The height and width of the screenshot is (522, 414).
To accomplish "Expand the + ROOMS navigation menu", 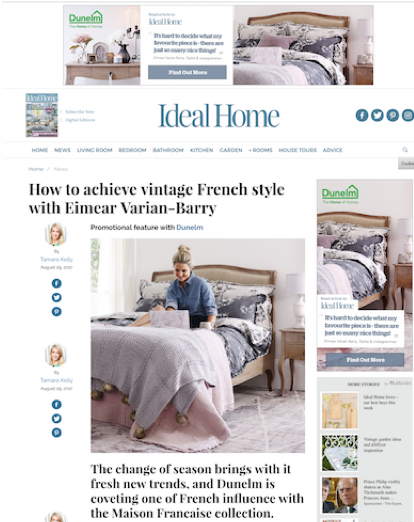I will [261, 150].
